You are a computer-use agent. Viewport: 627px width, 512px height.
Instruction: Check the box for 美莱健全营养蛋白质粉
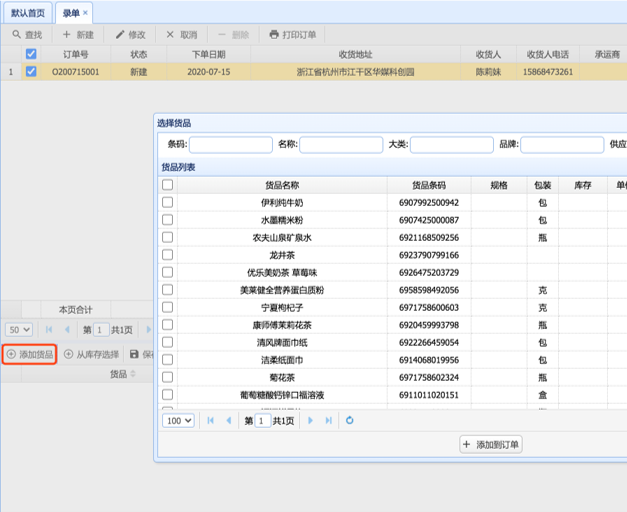[168, 290]
